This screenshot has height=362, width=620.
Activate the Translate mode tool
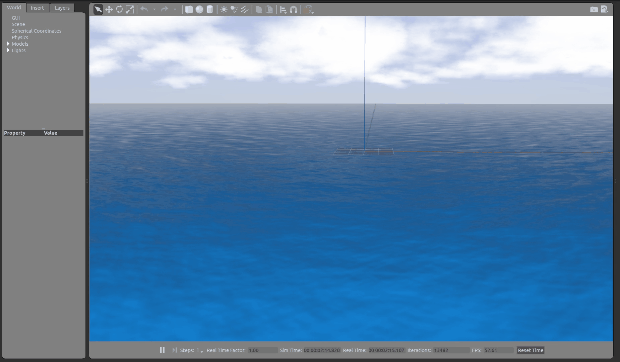point(109,9)
